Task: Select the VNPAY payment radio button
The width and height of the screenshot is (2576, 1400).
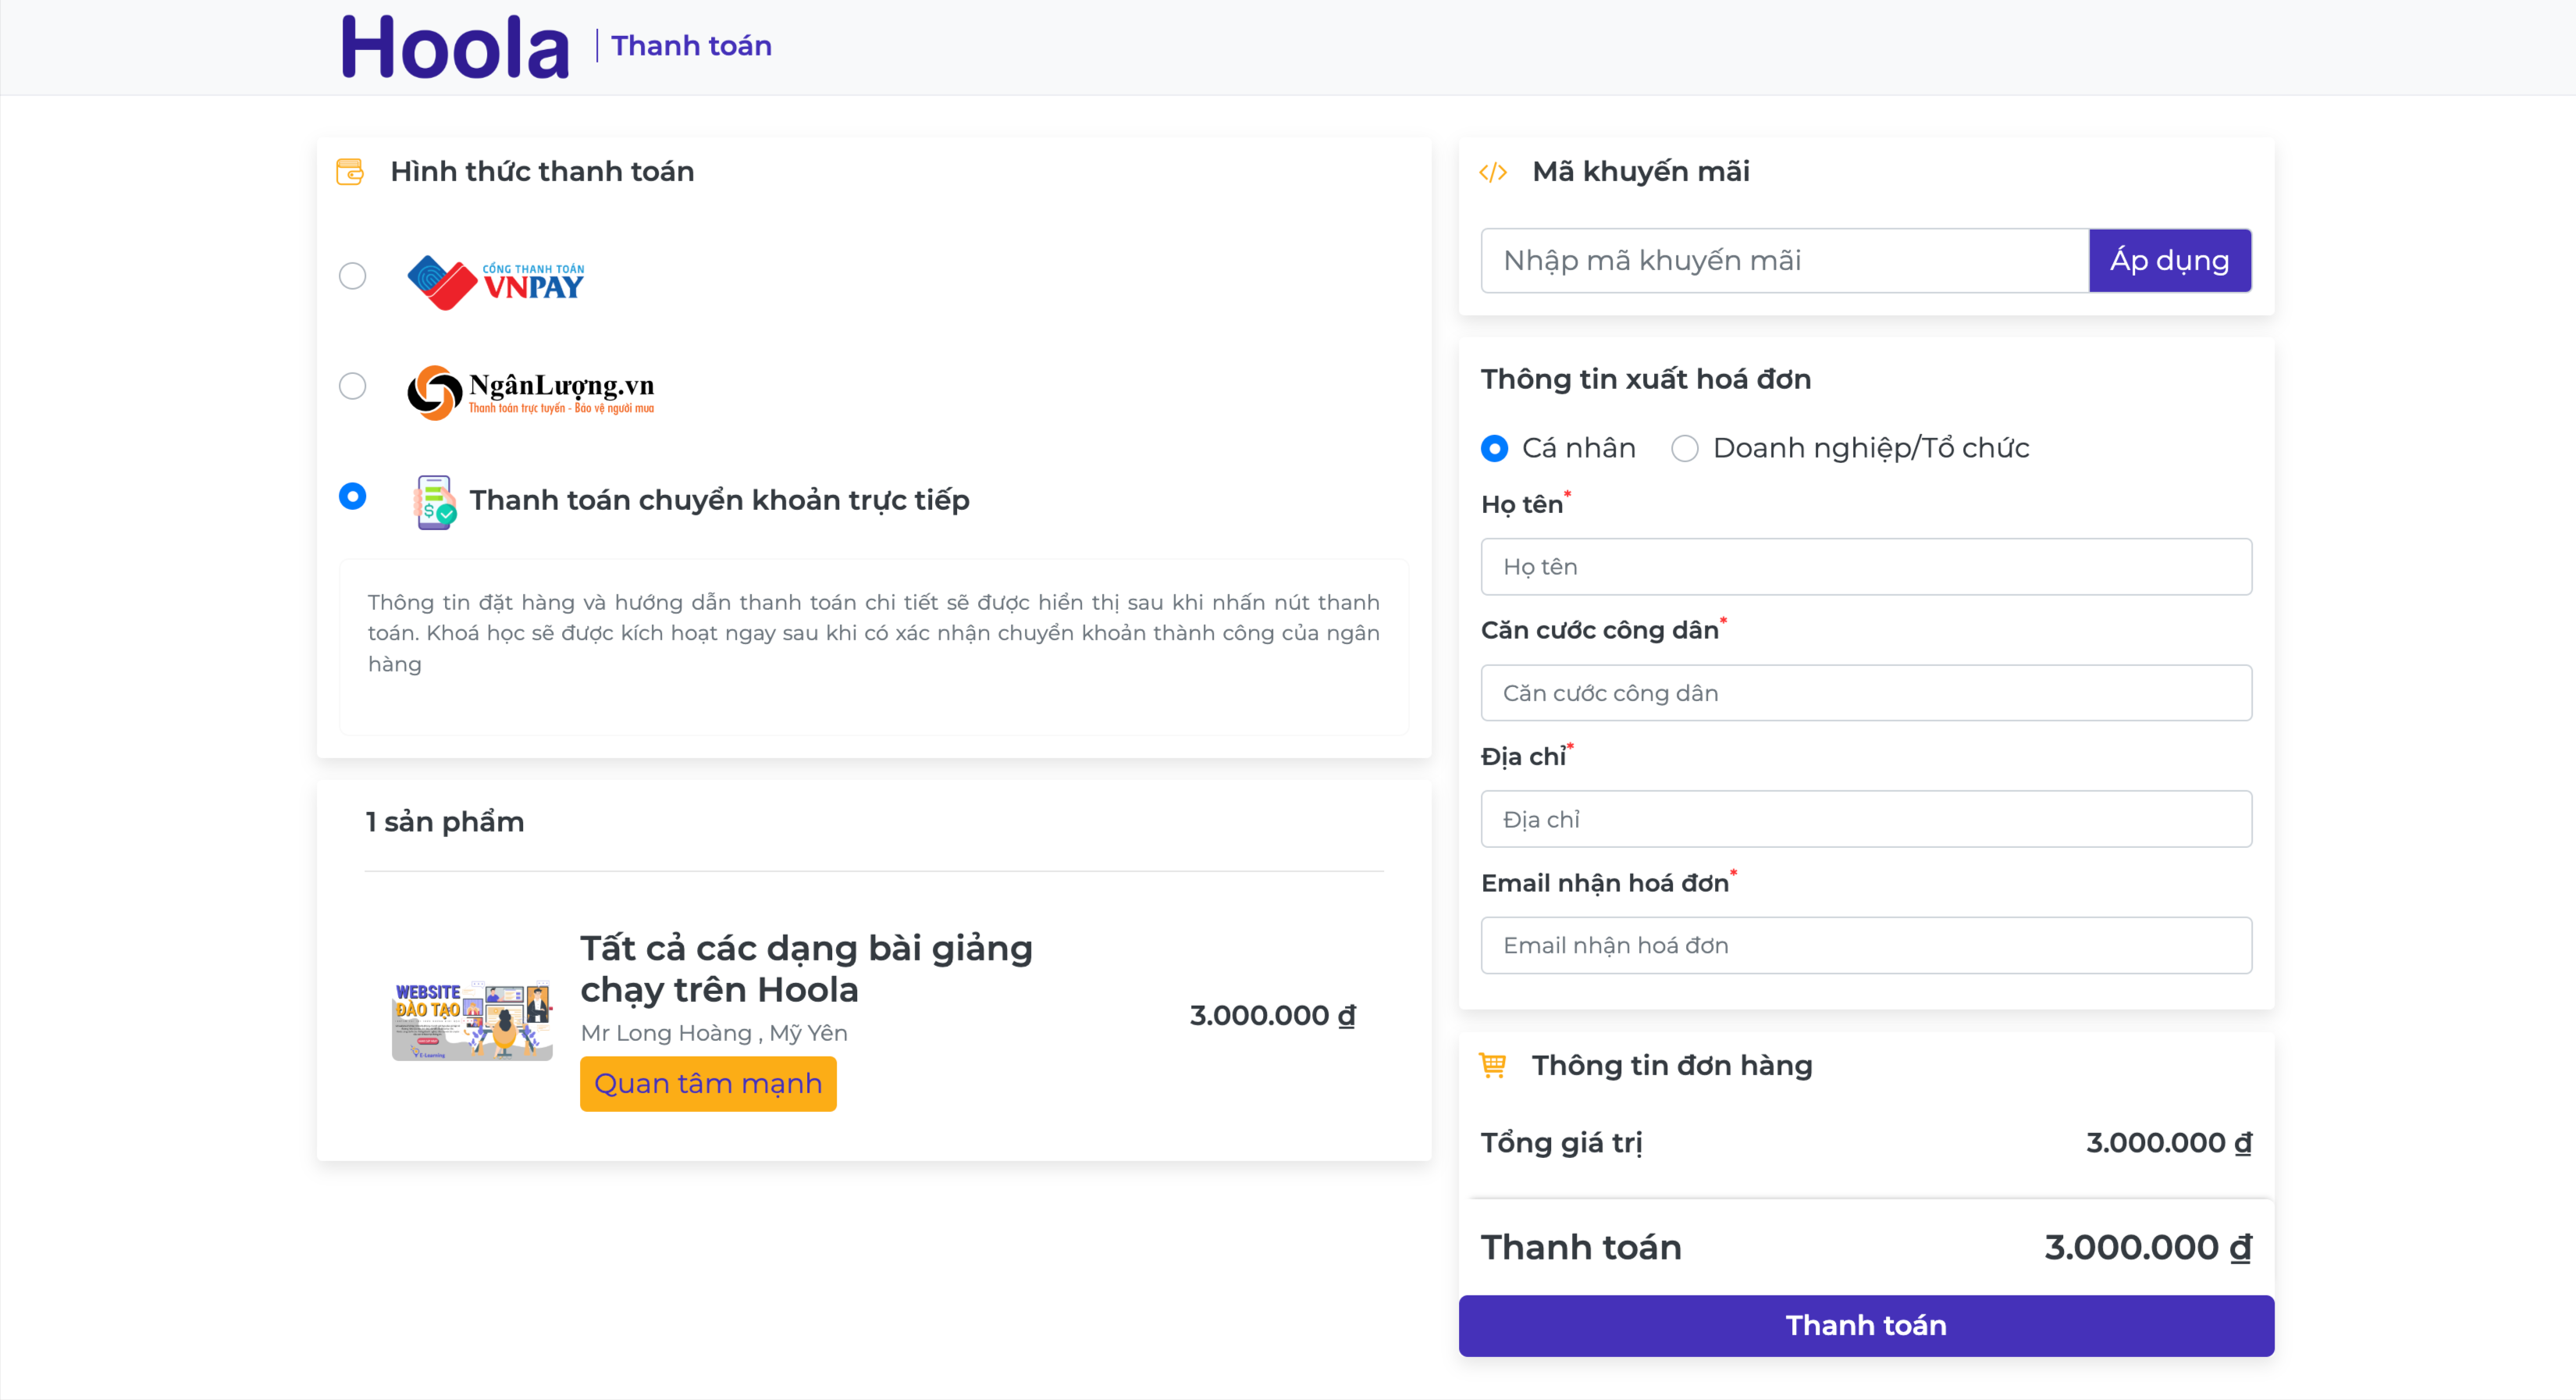Action: tap(352, 276)
